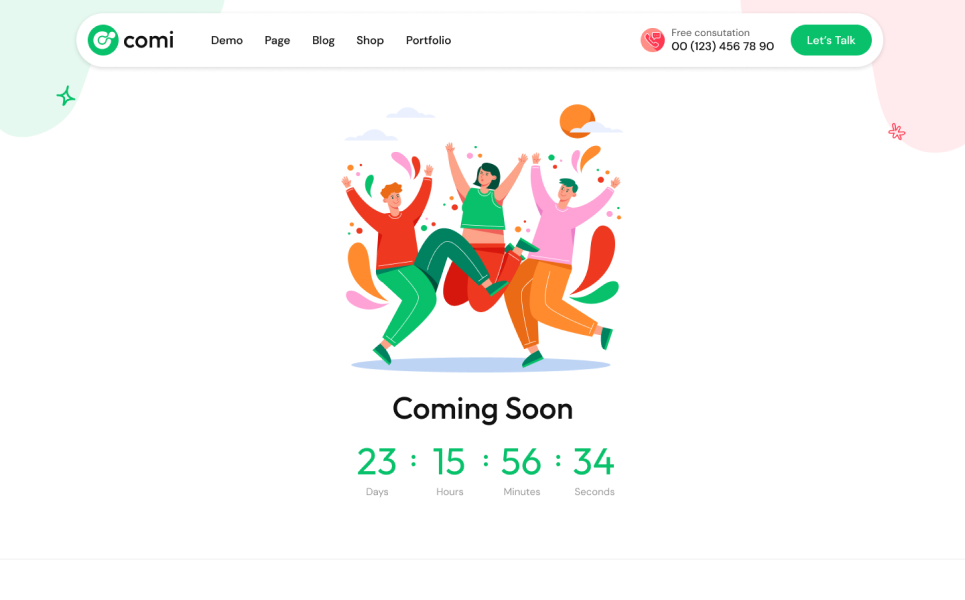Click the red phone consultation icon

[x=652, y=40]
